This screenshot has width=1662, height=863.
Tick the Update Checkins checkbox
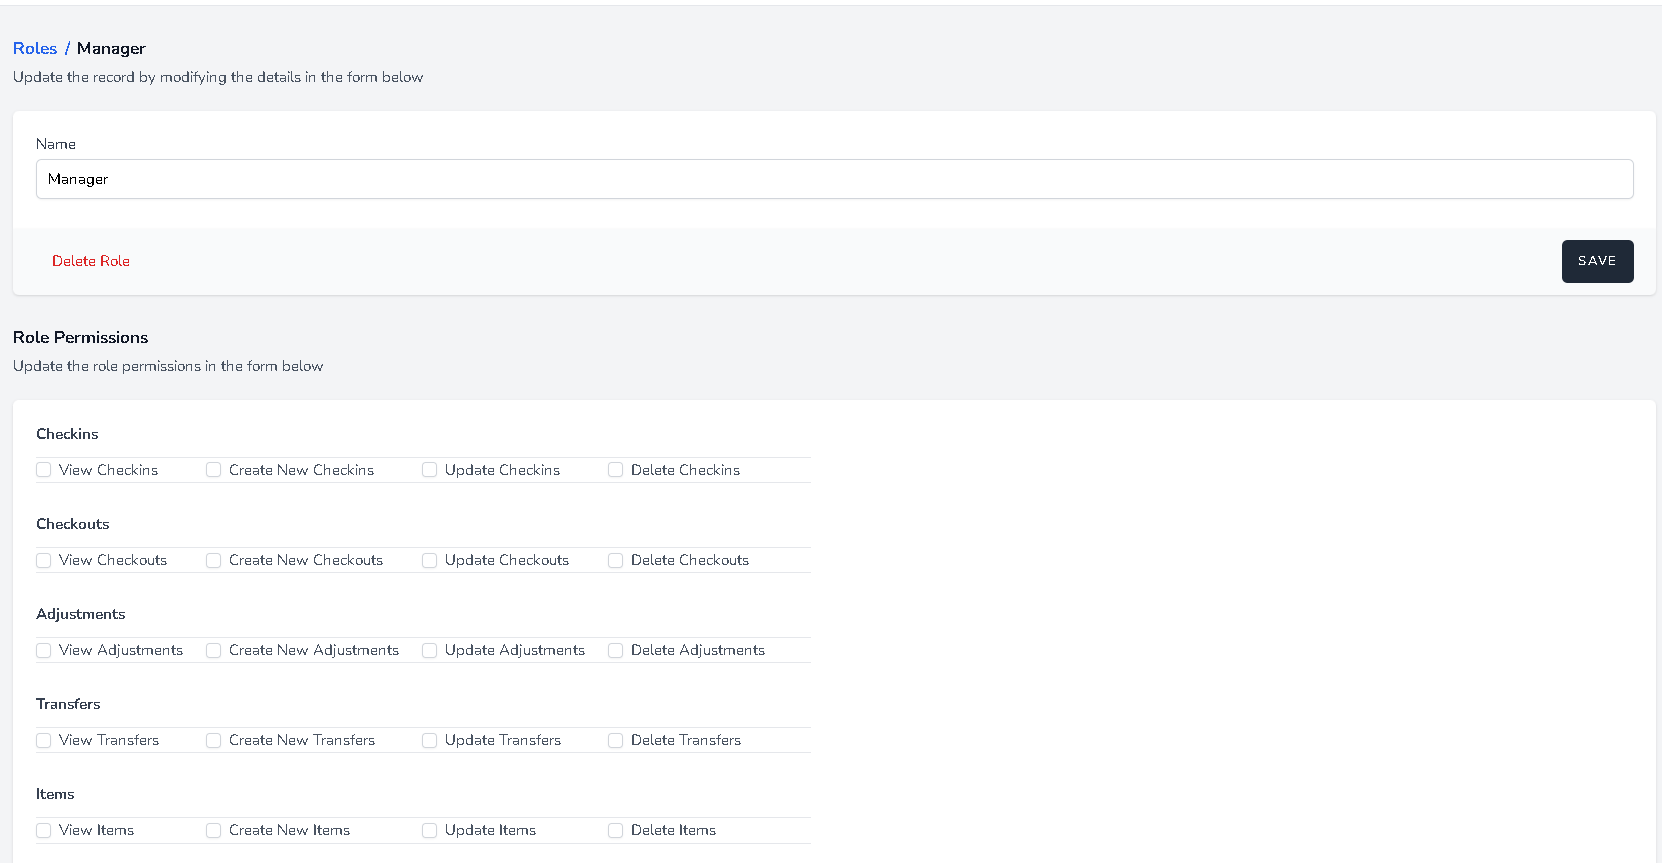pyautogui.click(x=430, y=470)
